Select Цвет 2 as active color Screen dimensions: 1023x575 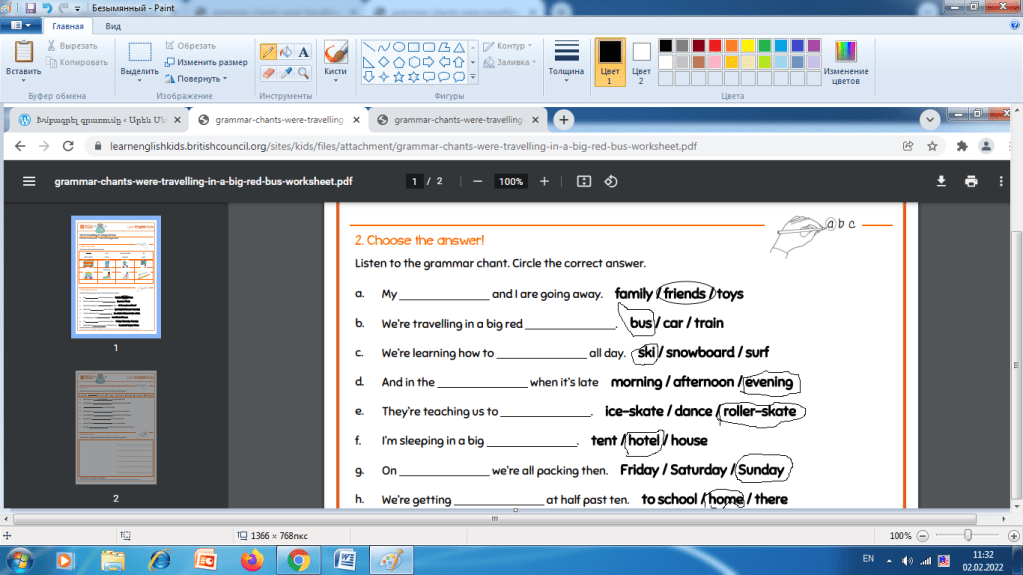tap(641, 60)
